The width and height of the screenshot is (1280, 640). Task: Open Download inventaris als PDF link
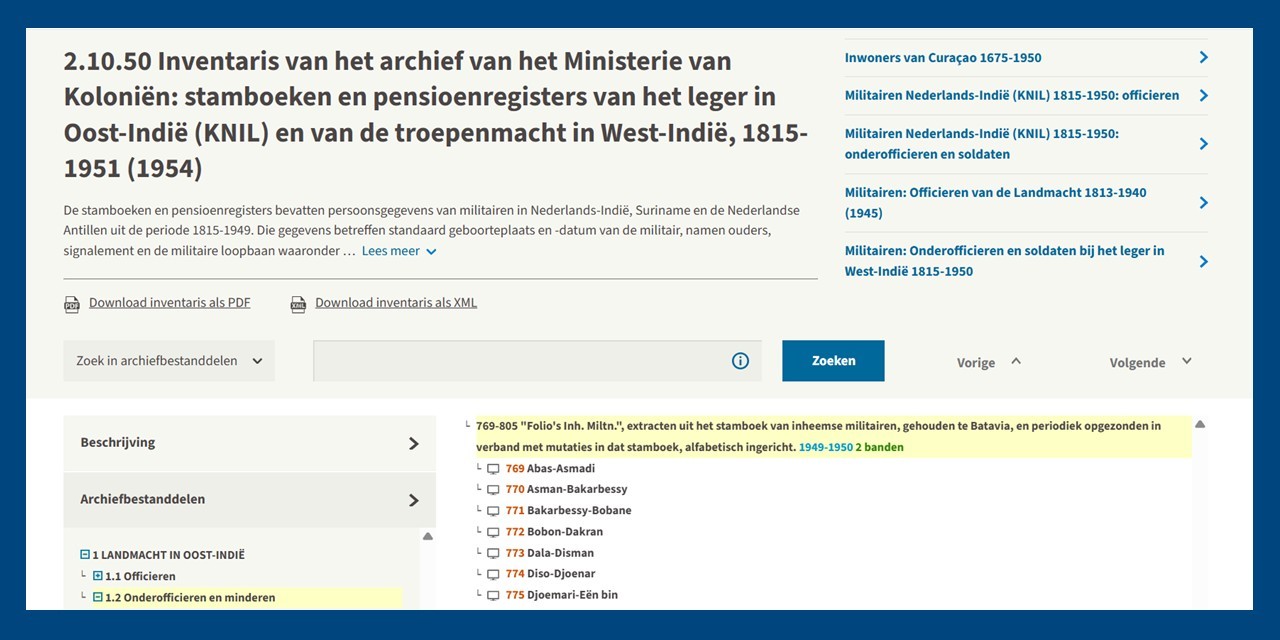click(169, 303)
